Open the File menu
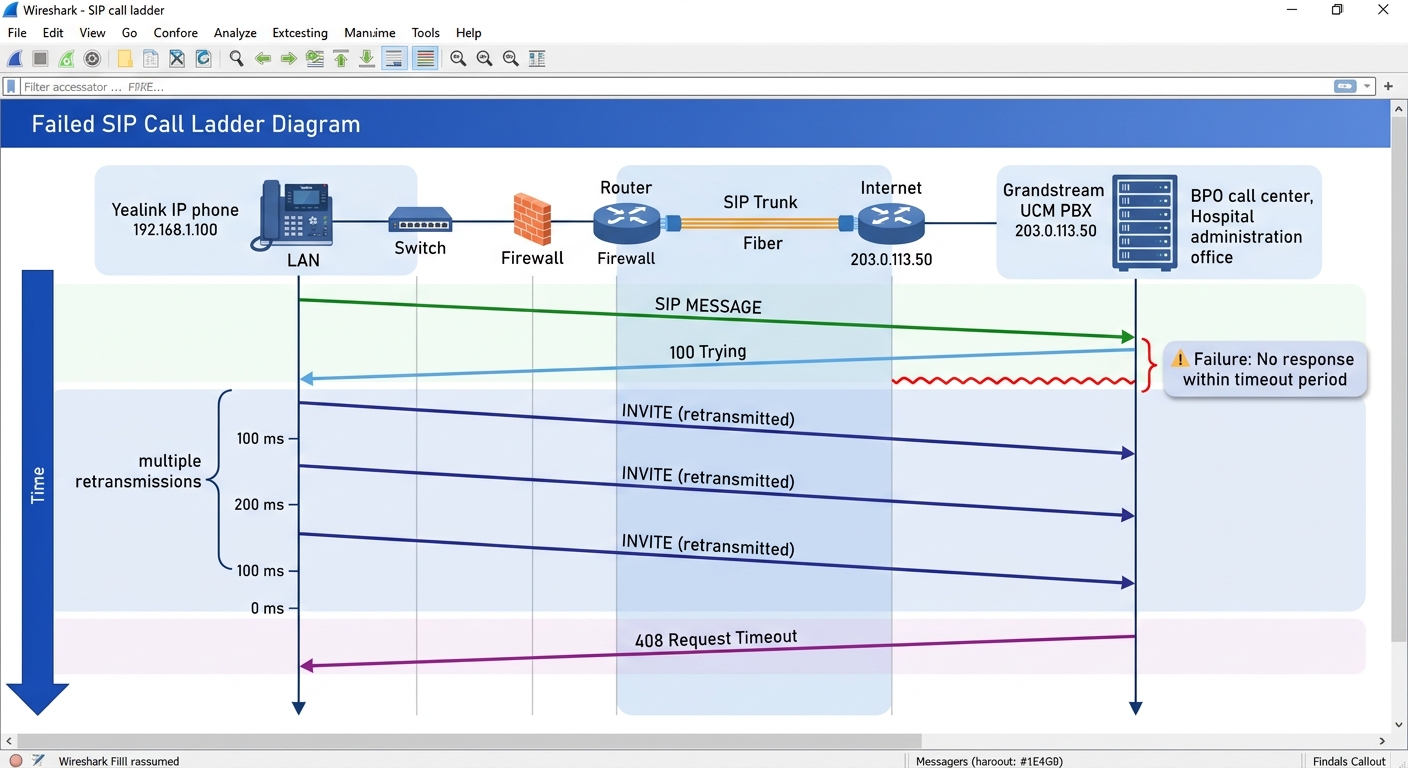This screenshot has height=768, width=1408. pos(17,33)
